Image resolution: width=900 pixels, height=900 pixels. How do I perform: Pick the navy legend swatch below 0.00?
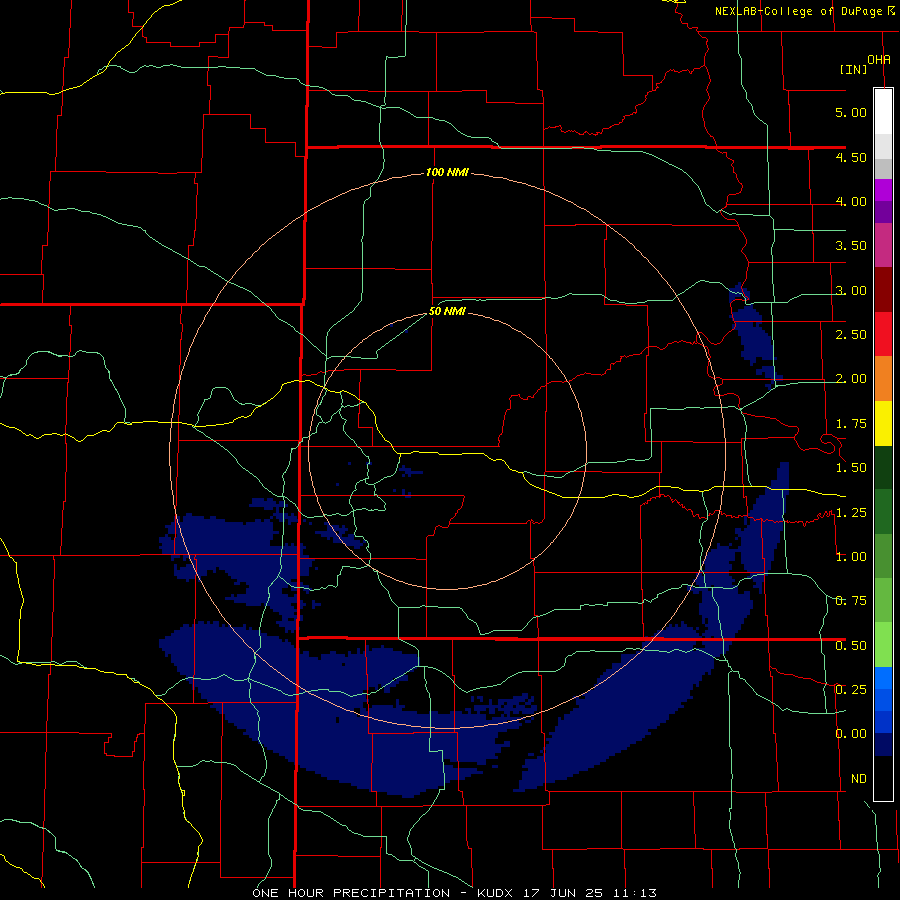883,744
